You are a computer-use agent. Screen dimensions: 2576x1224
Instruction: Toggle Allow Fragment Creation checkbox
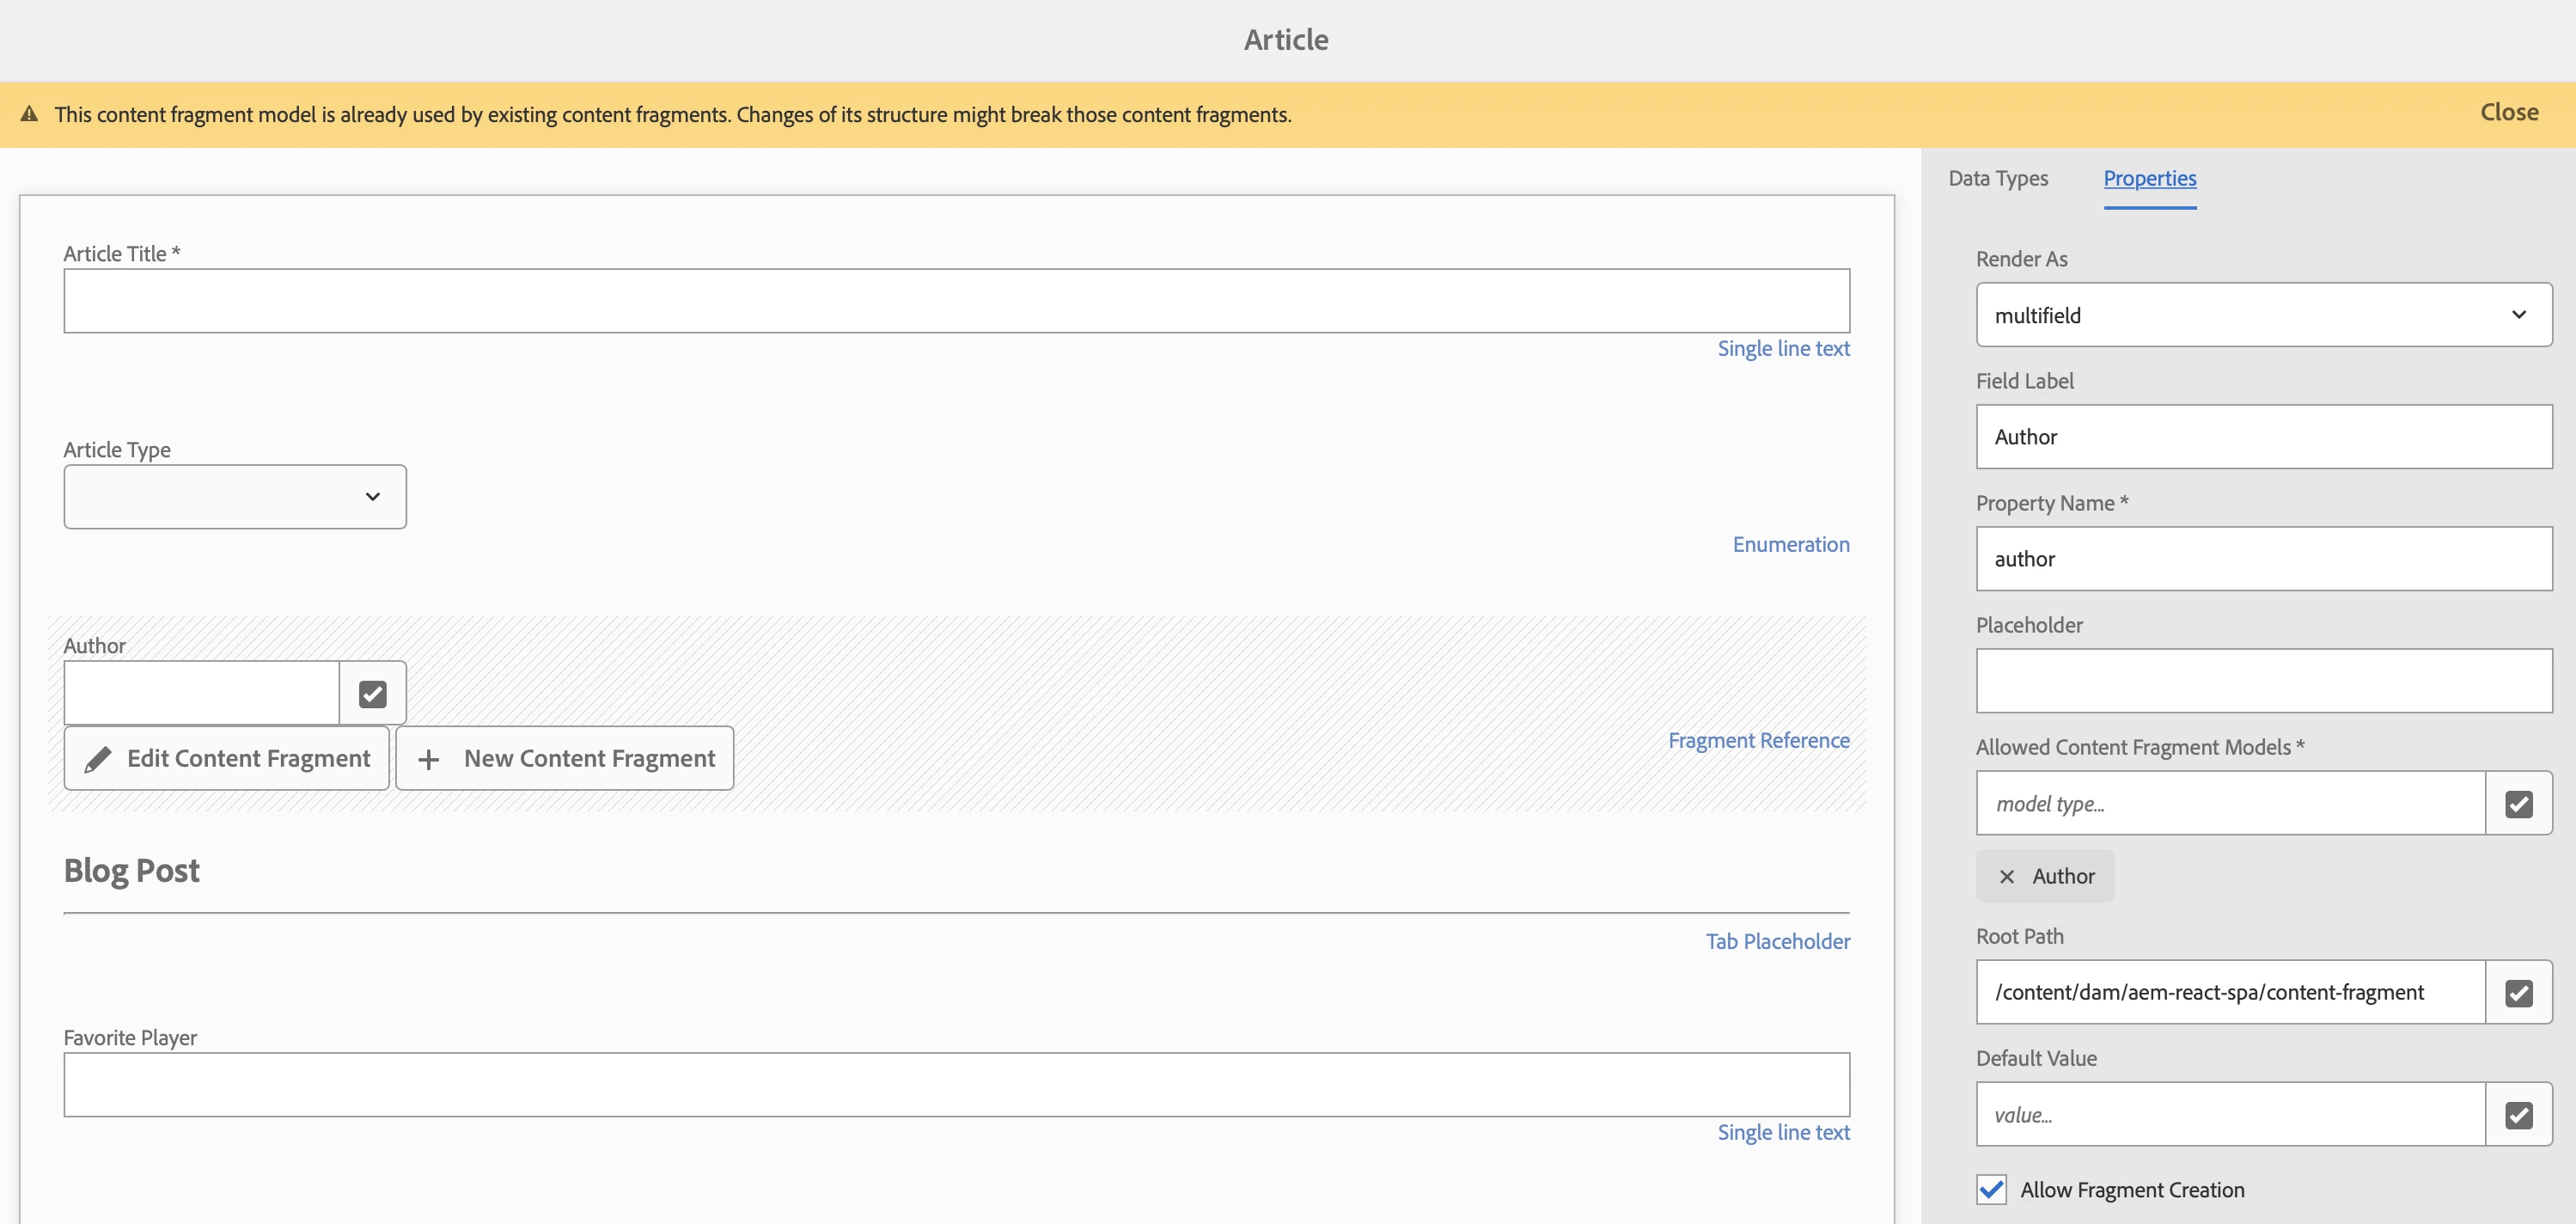pyautogui.click(x=1991, y=1189)
